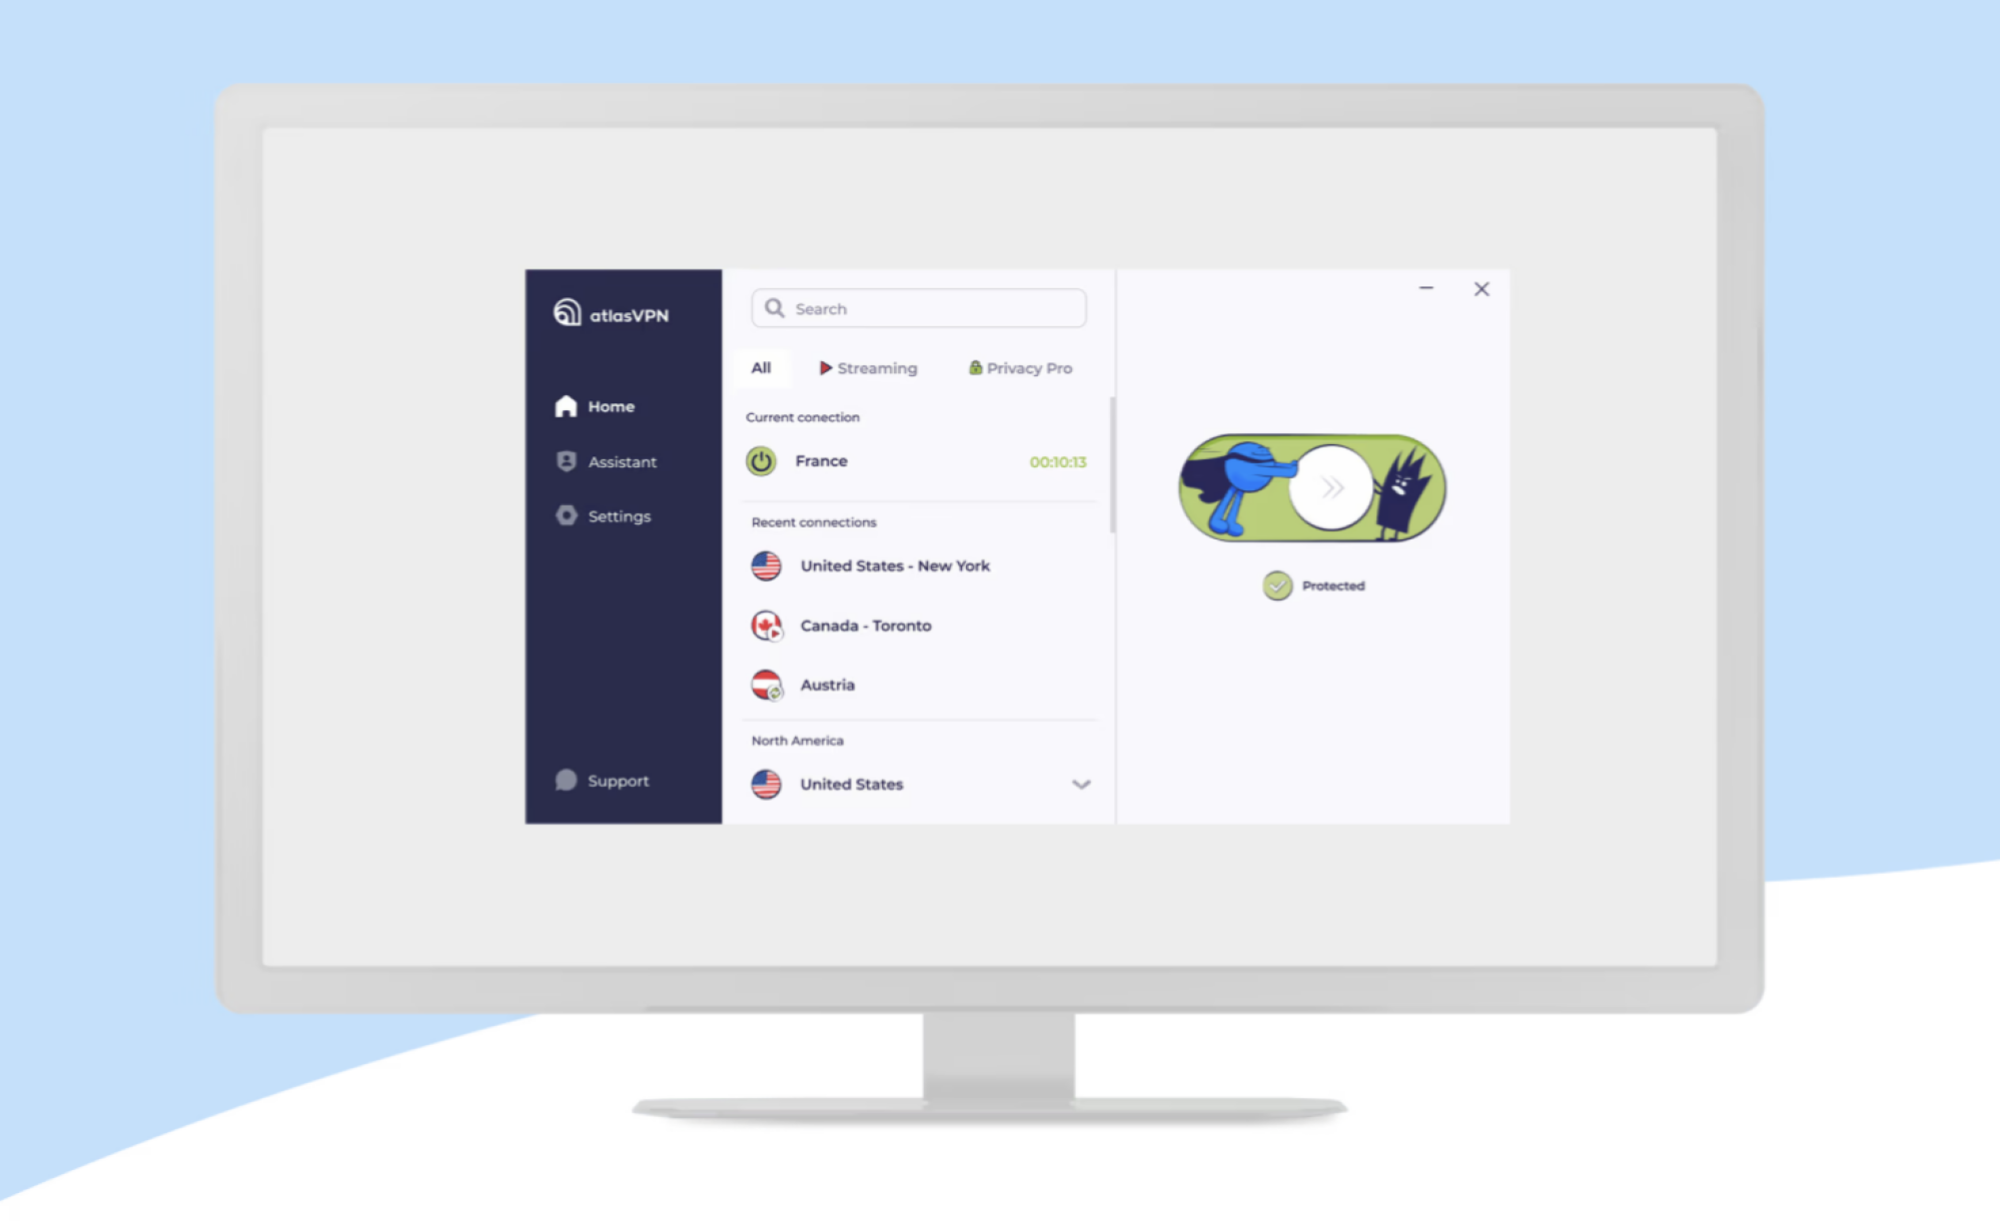The image size is (2000, 1231).
Task: Expand the United States server list
Action: (x=1083, y=783)
